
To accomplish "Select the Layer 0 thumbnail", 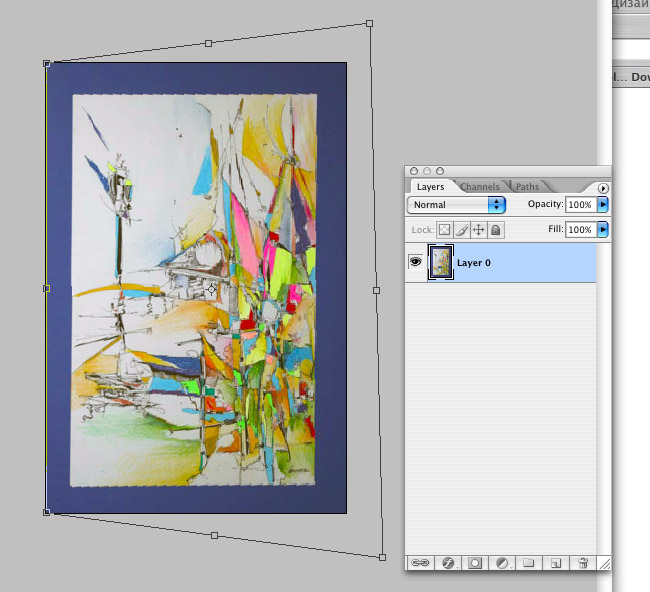I will (x=441, y=262).
